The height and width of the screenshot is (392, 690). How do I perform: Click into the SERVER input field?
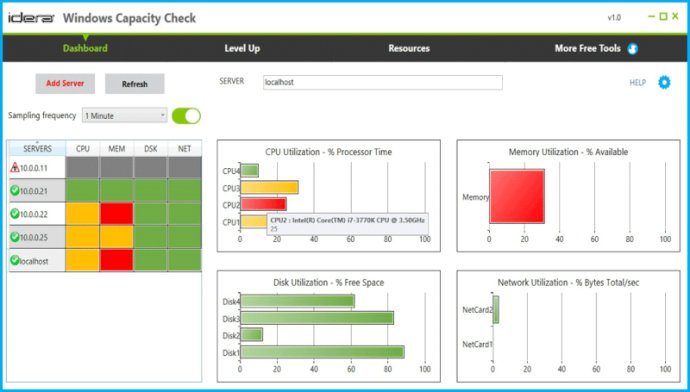382,82
